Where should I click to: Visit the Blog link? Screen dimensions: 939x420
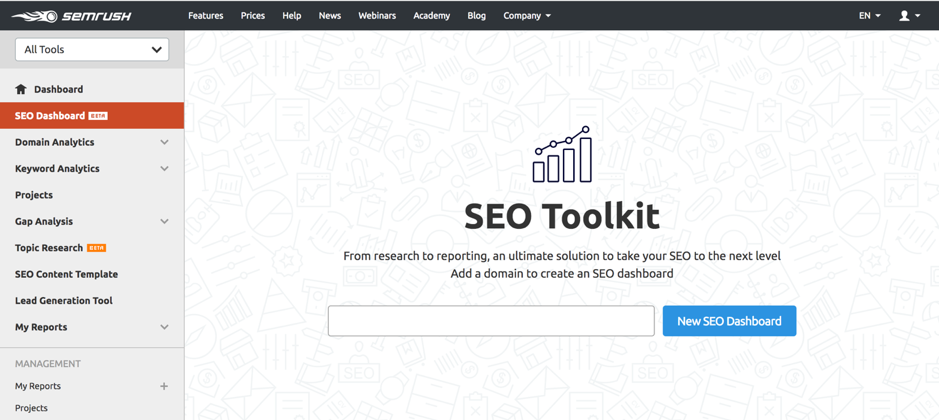pos(477,16)
